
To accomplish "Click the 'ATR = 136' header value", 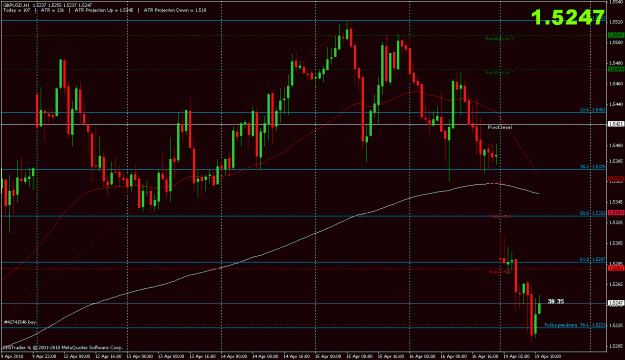I will (x=52, y=10).
